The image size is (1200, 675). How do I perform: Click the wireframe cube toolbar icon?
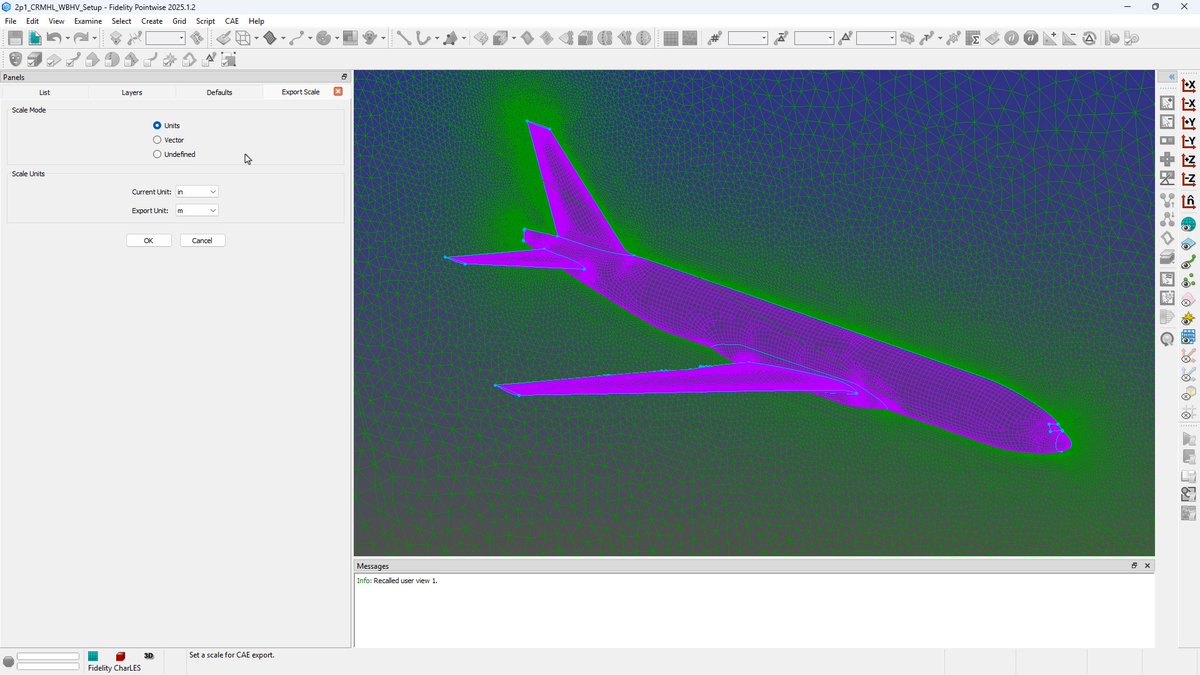click(x=242, y=38)
